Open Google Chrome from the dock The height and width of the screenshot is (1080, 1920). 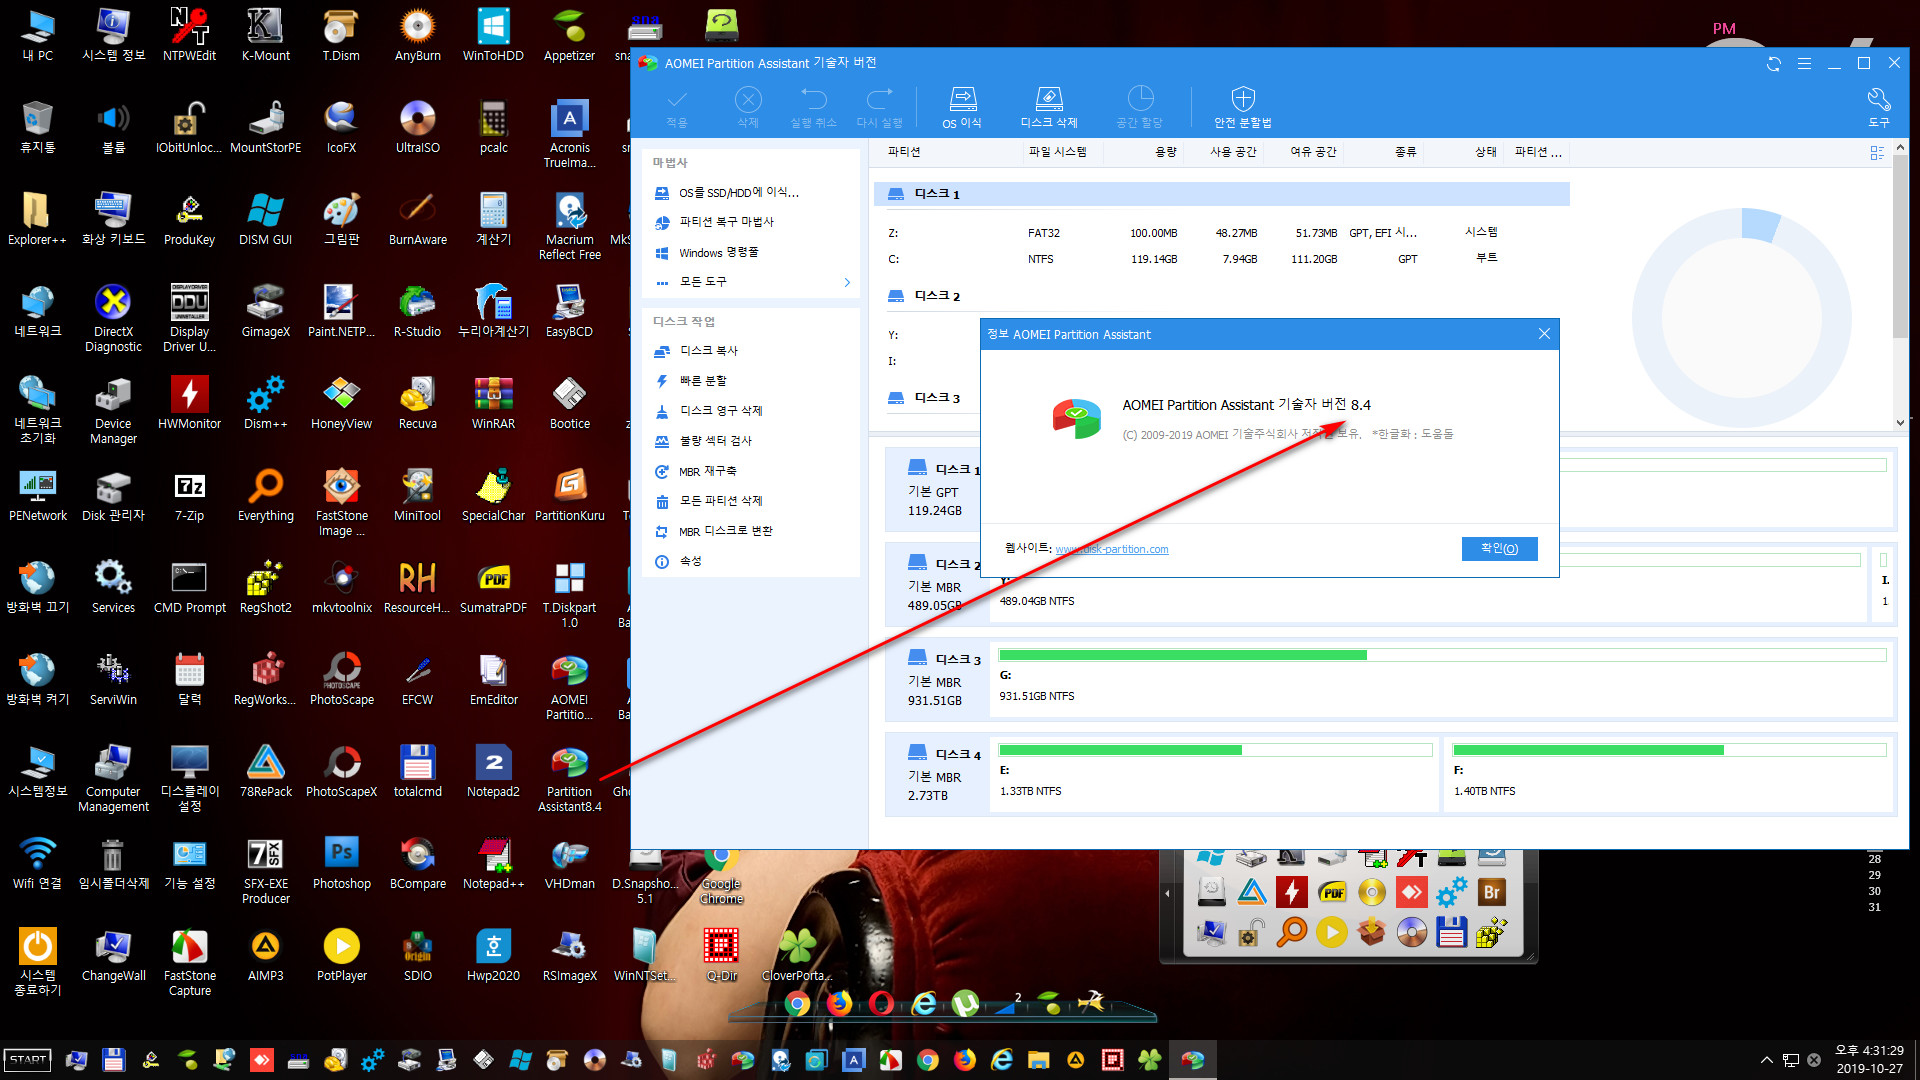click(797, 1002)
